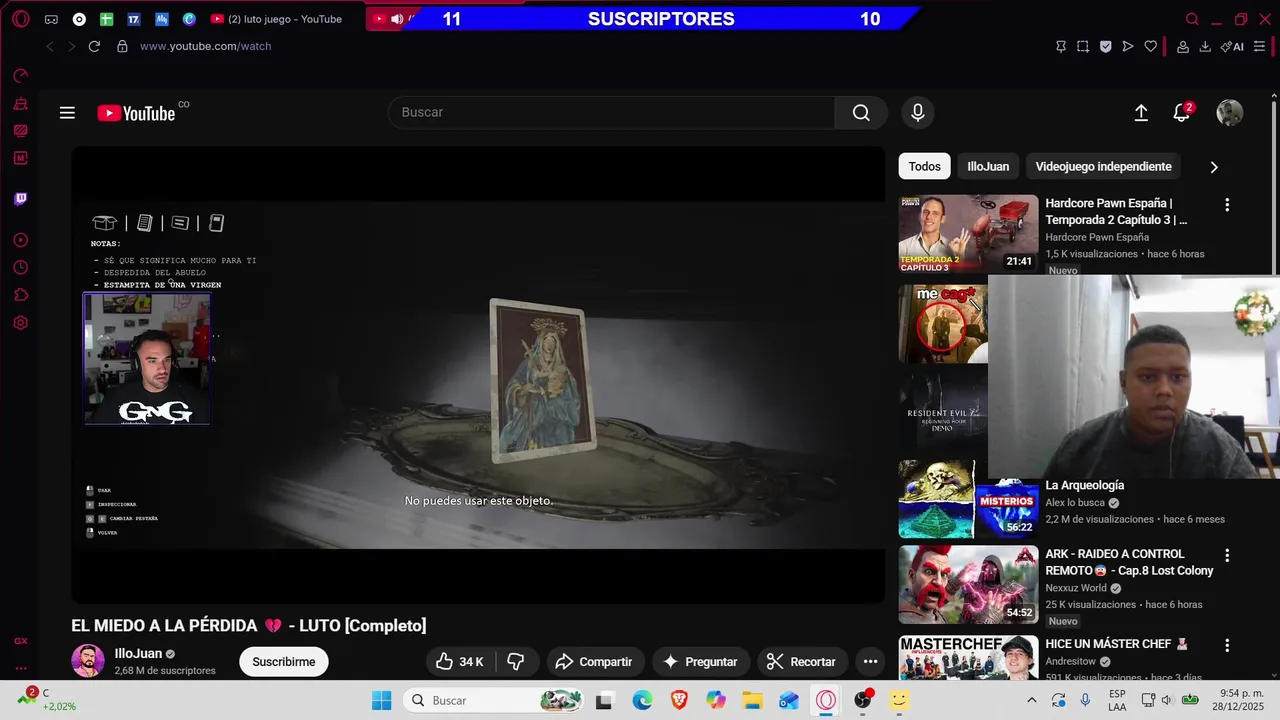Click the YouTube Buscar search field
Image resolution: width=1280 pixels, height=720 pixels.
tap(611, 112)
